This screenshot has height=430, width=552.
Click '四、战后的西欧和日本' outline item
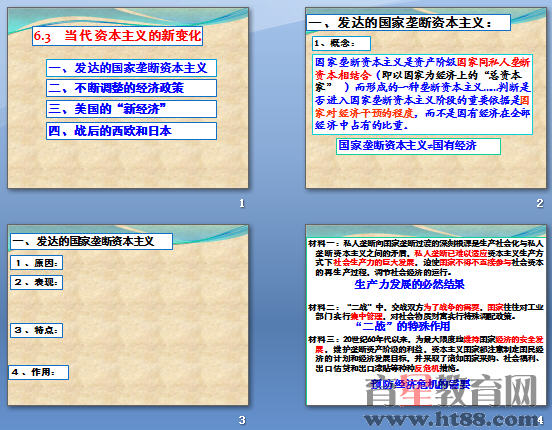pos(131,131)
